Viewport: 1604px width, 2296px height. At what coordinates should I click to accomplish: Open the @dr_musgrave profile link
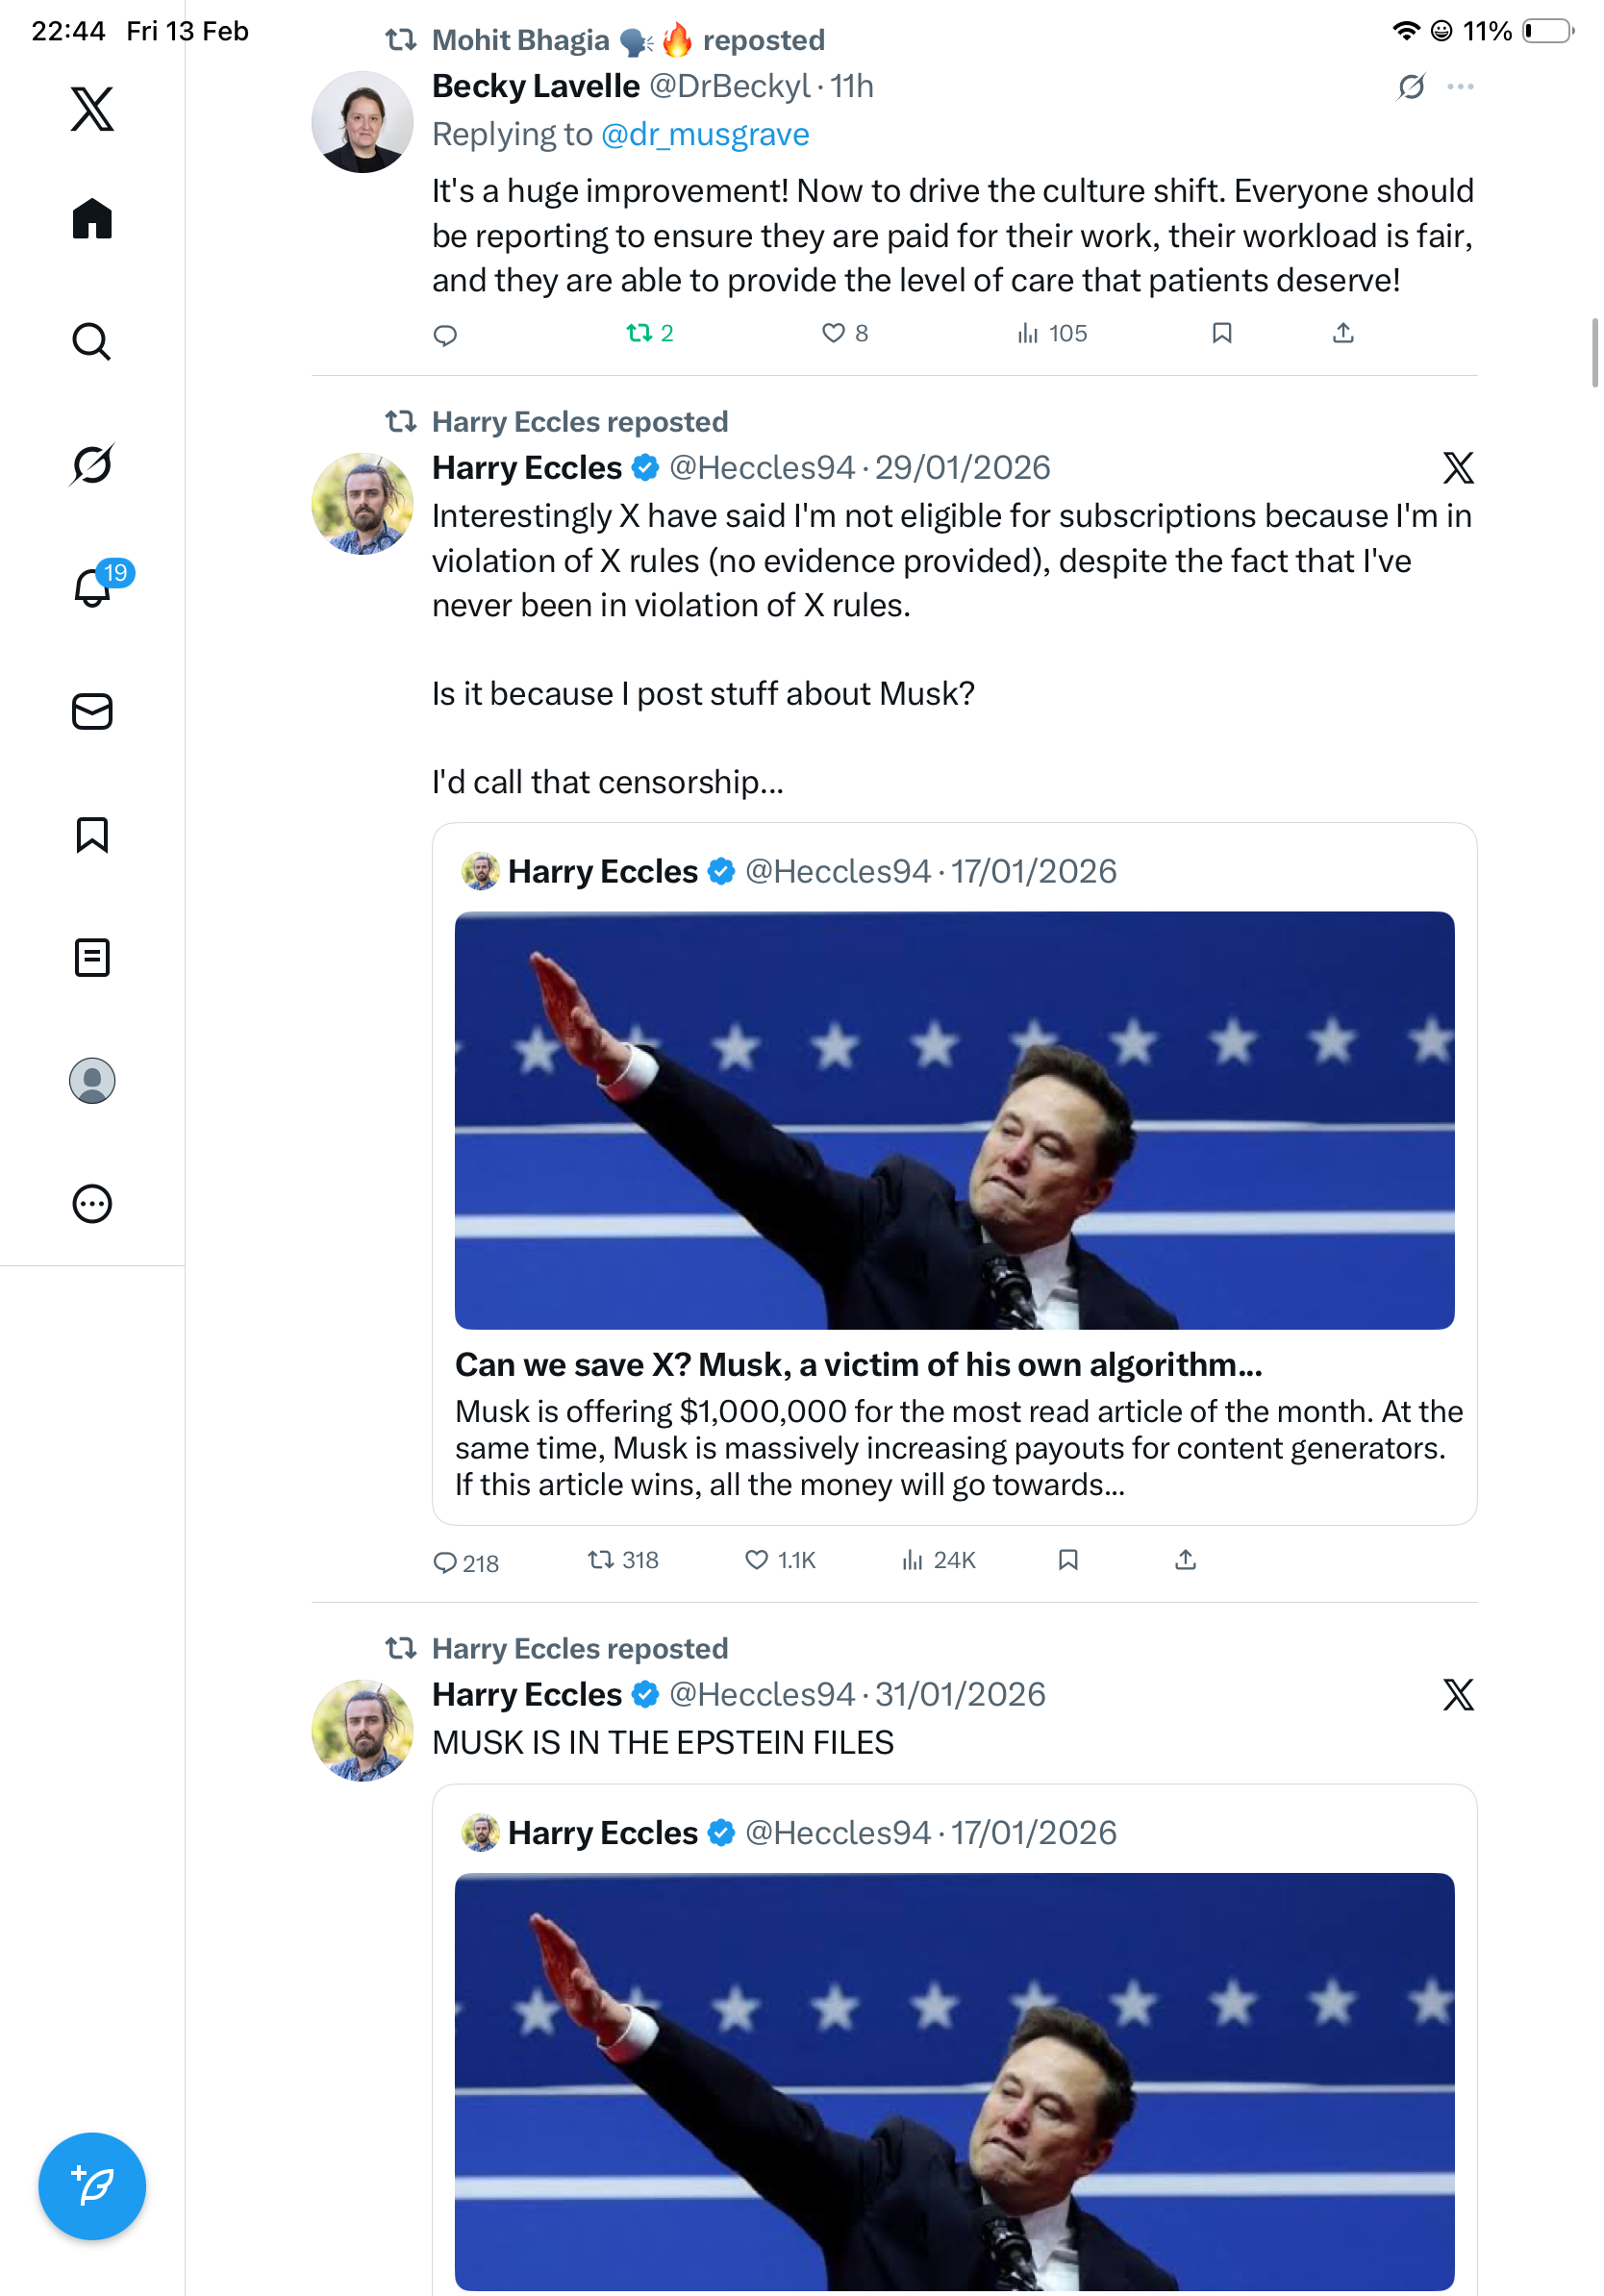pyautogui.click(x=705, y=134)
